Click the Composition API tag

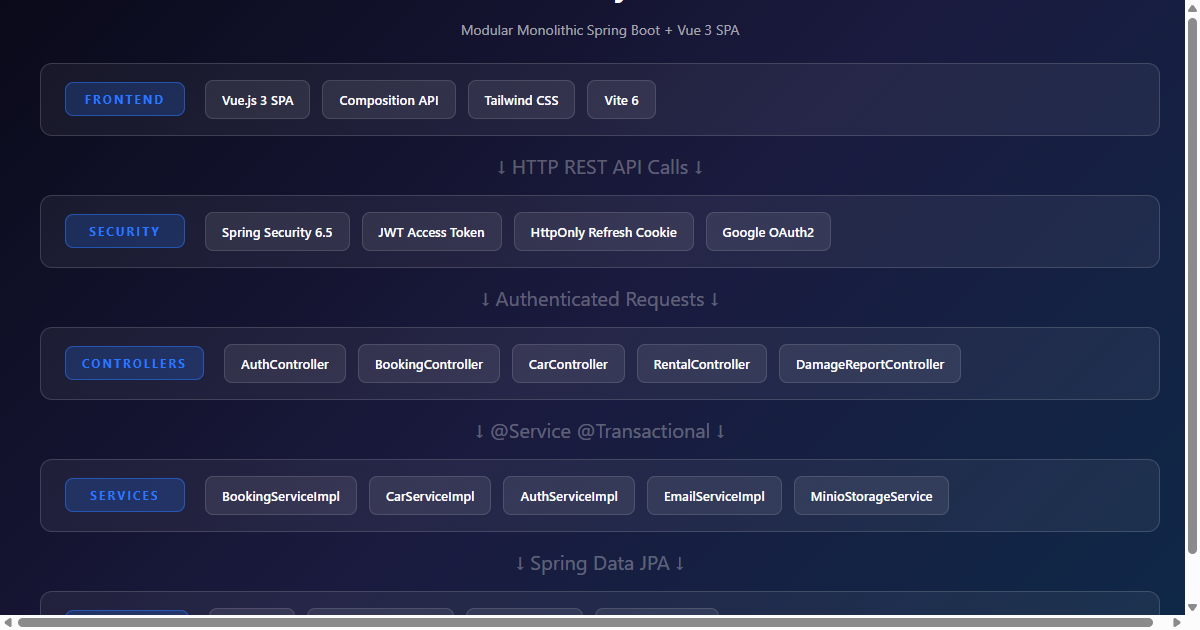click(x=389, y=100)
